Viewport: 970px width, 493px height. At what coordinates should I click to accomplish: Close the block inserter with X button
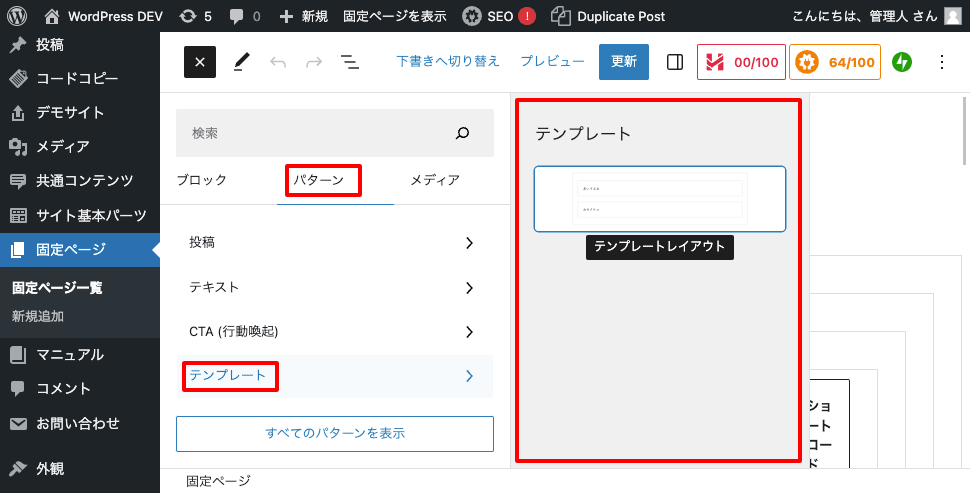(x=200, y=62)
